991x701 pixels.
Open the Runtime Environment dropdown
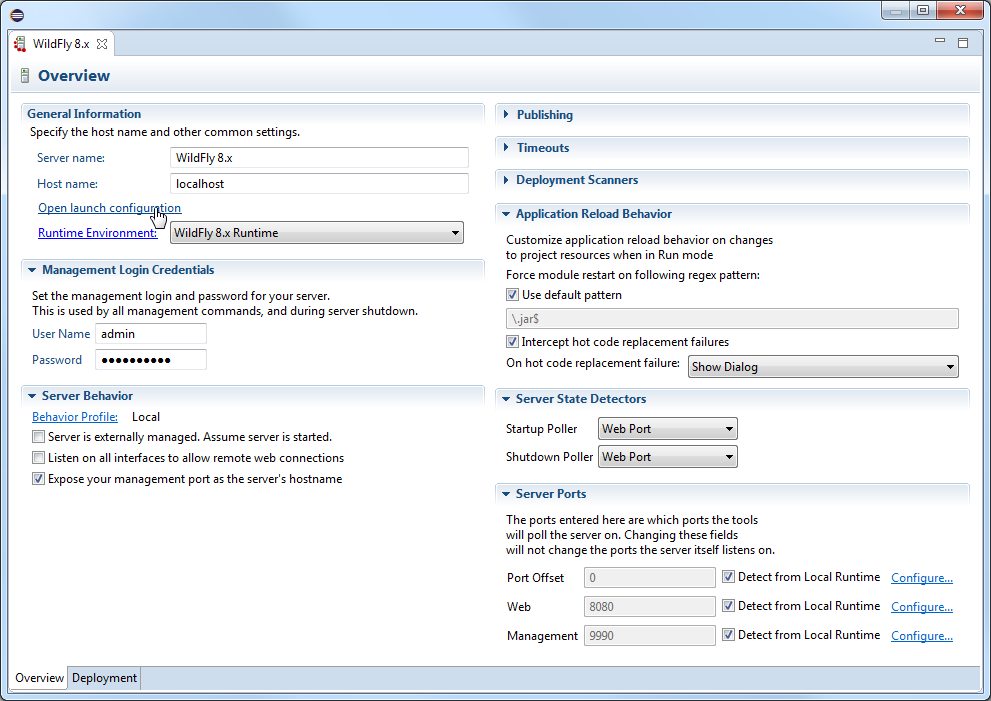[x=316, y=233]
